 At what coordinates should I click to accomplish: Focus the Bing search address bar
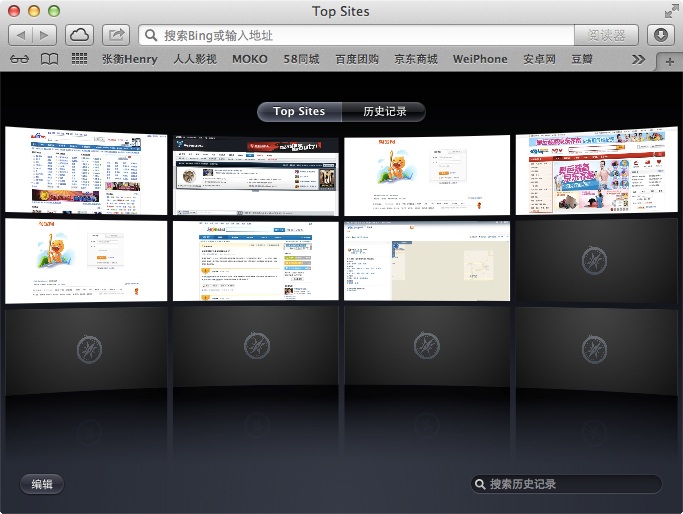coord(360,35)
